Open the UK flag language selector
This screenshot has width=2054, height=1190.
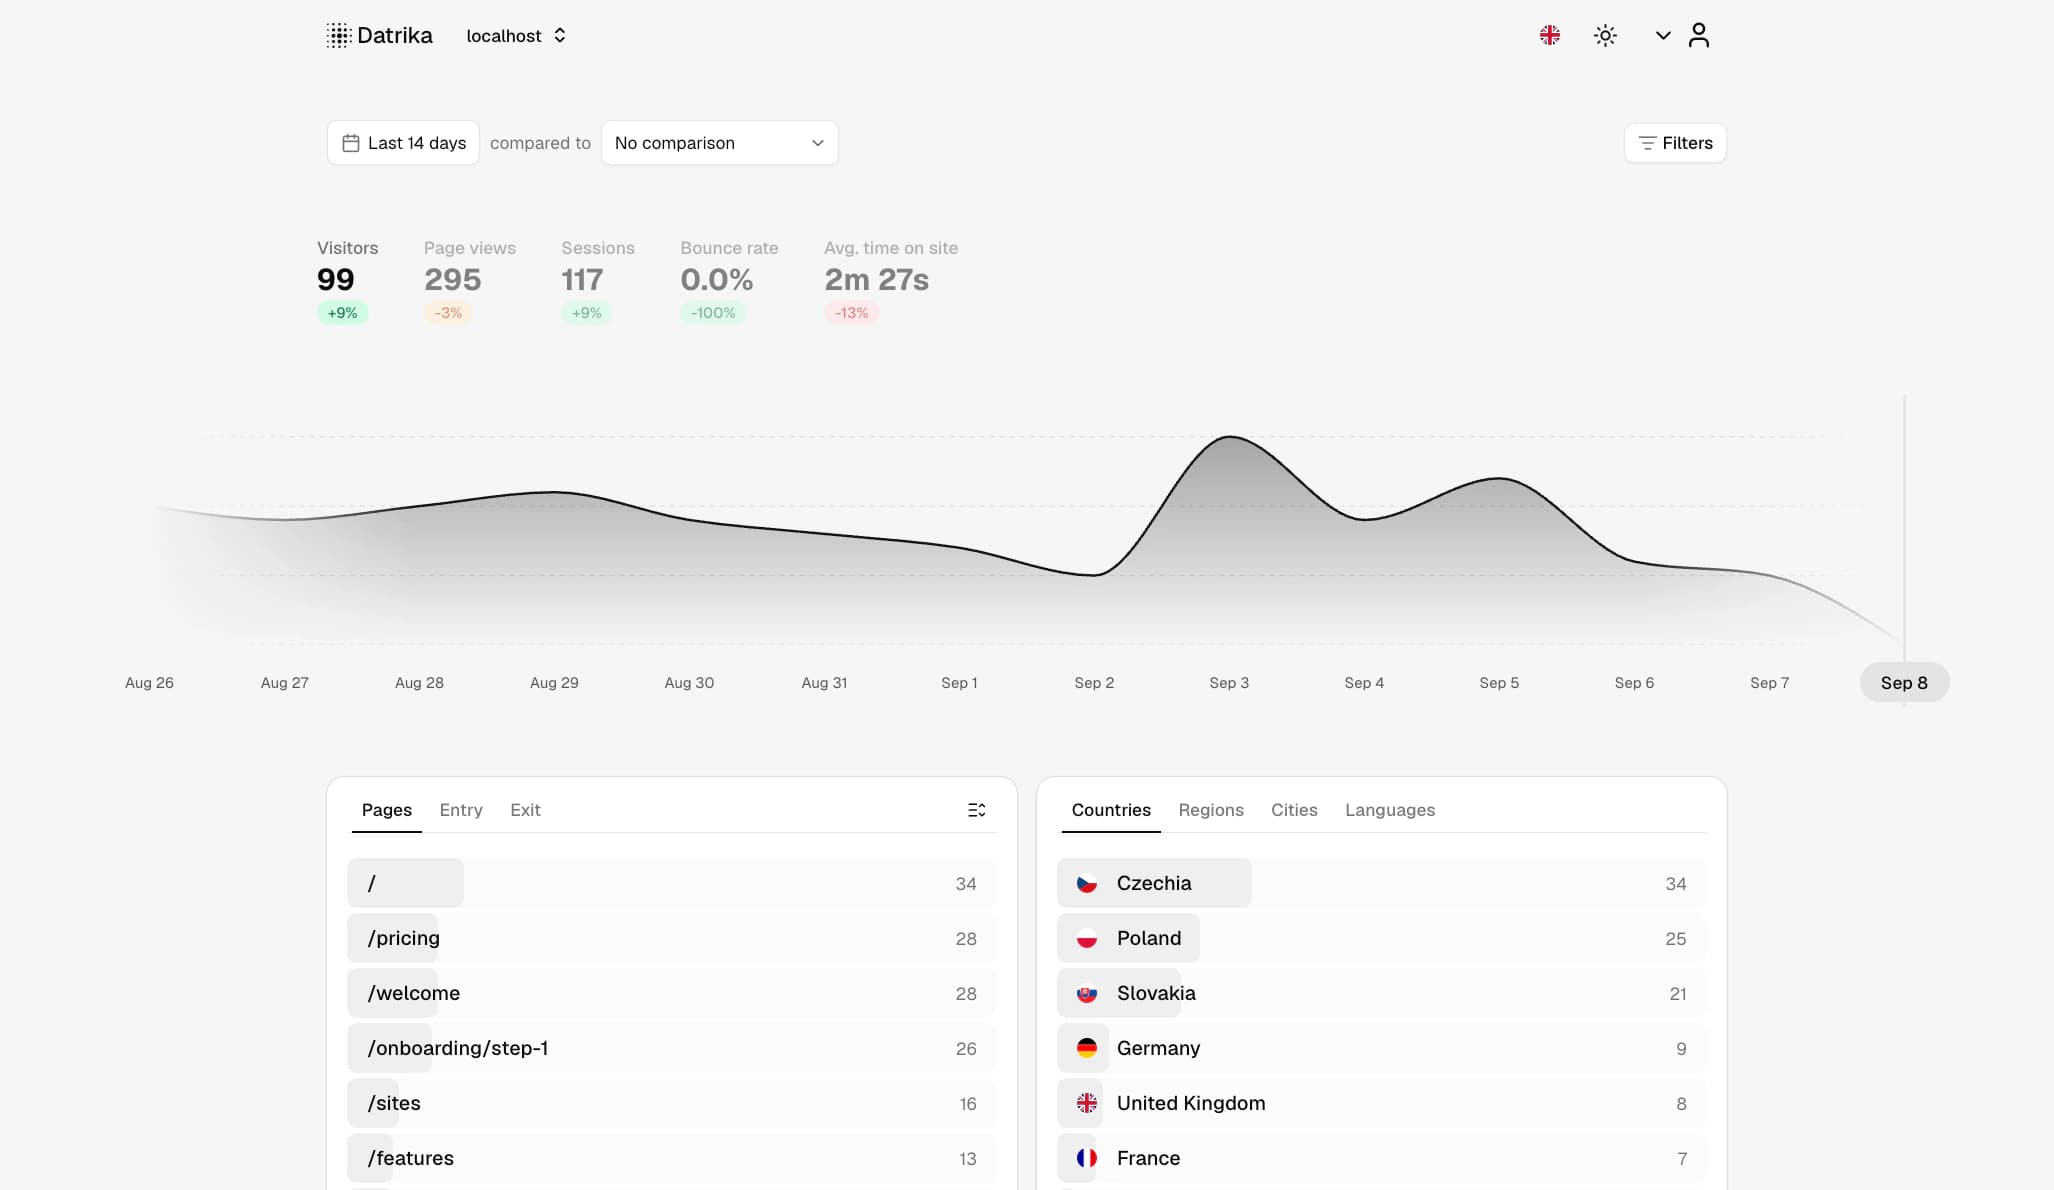tap(1550, 36)
